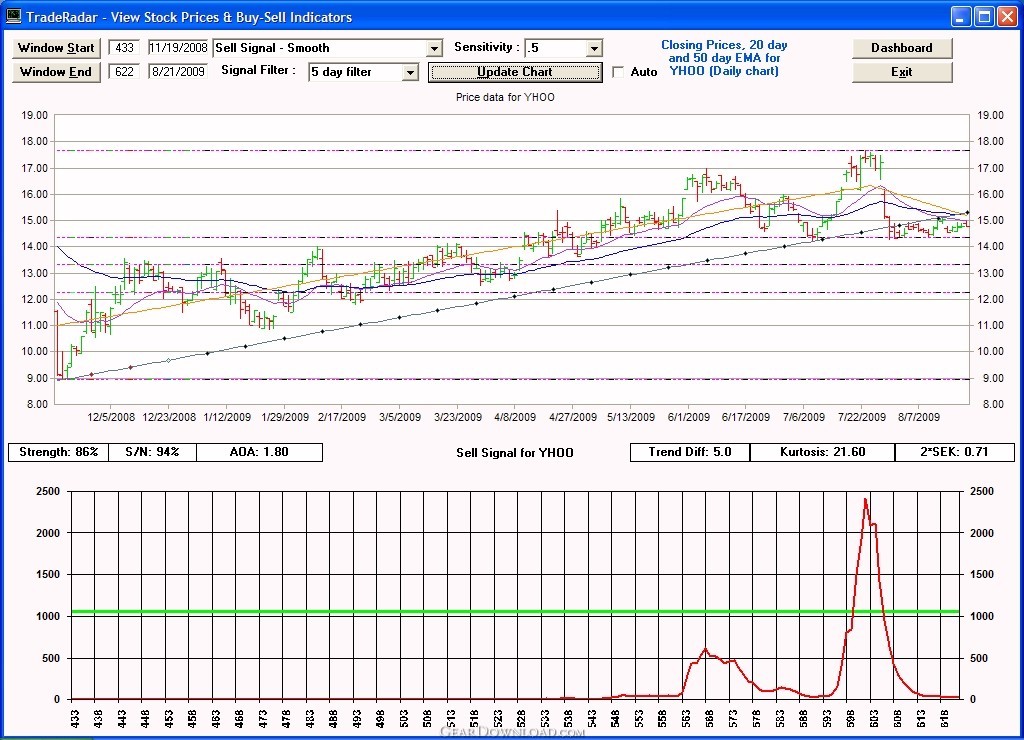Open the Dashboard

point(902,48)
